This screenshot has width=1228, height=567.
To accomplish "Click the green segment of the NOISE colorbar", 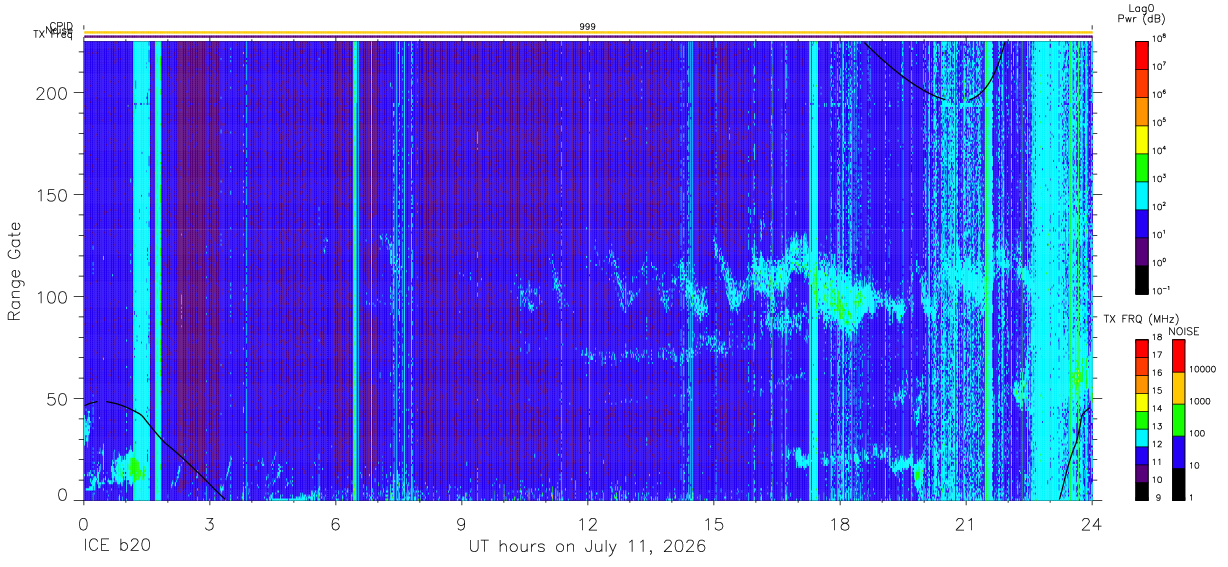I will [1179, 420].
